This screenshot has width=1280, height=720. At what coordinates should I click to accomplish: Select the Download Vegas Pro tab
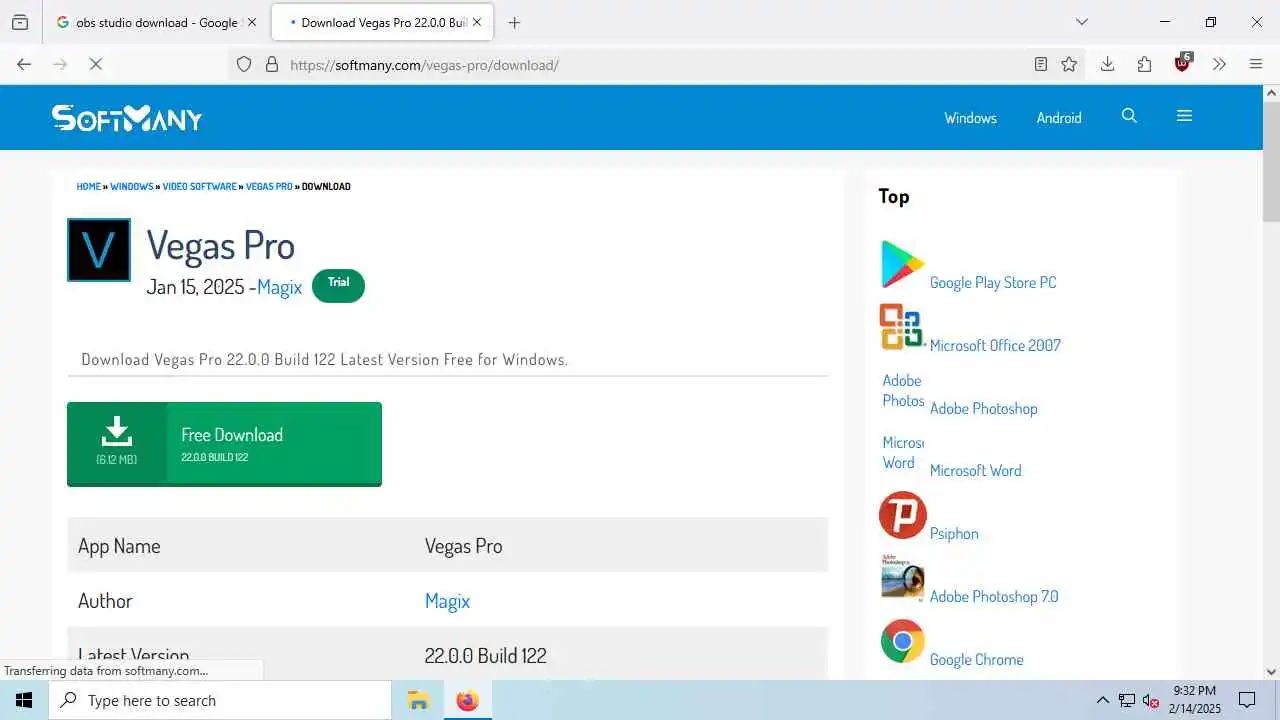(383, 22)
